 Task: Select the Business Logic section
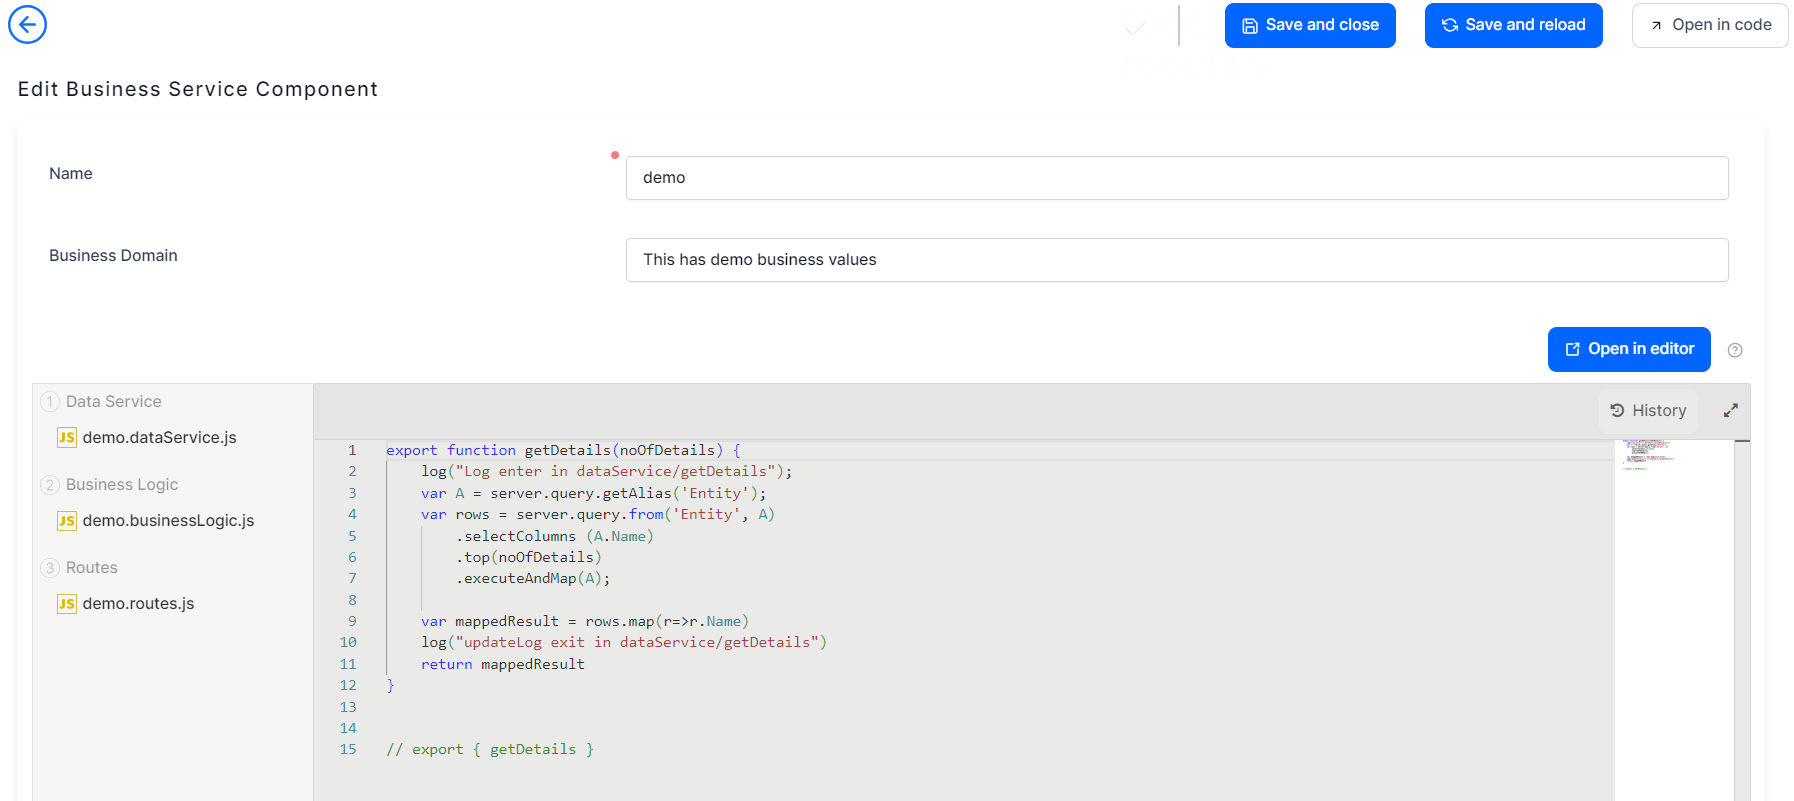tap(121, 485)
